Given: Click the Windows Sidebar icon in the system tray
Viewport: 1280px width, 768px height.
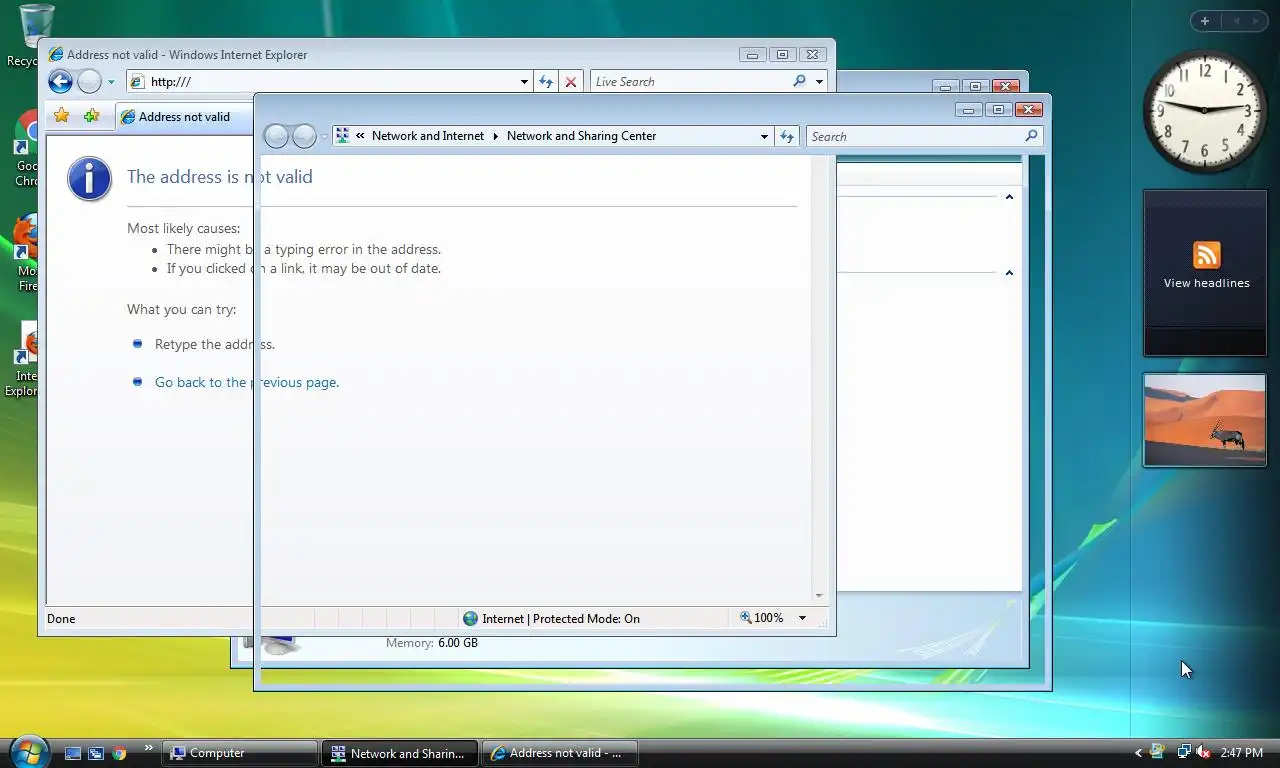Looking at the screenshot, I should click(1158, 752).
